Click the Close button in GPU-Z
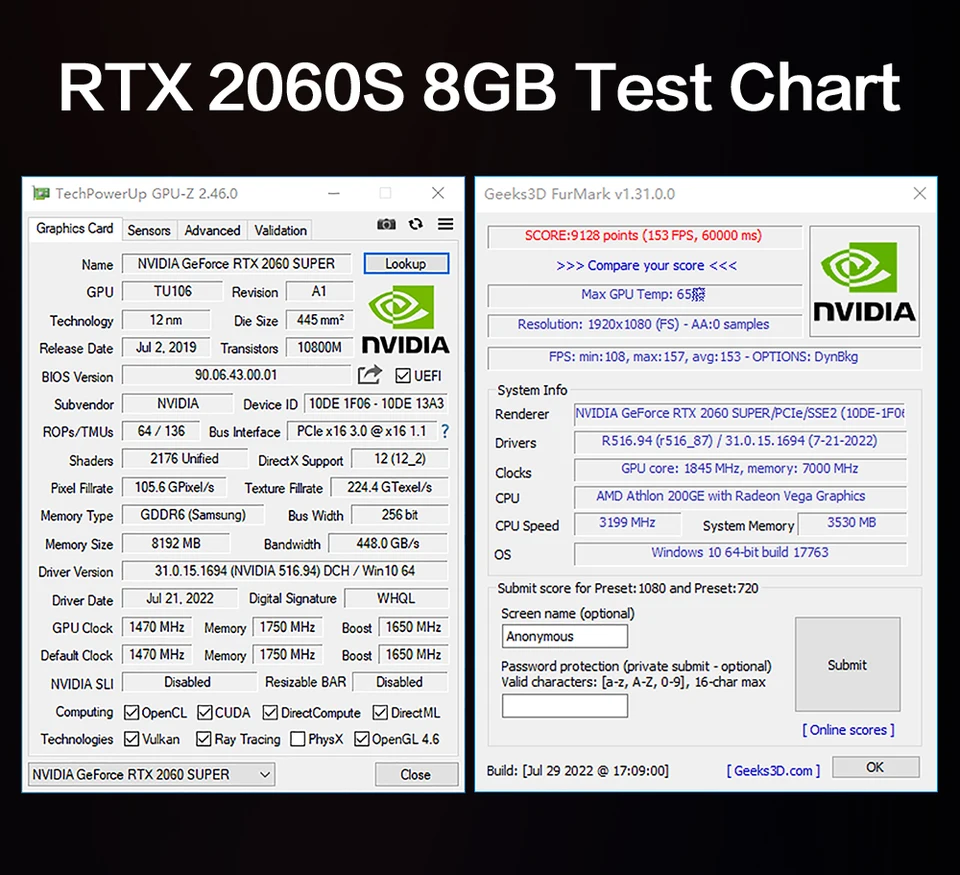 coord(416,775)
